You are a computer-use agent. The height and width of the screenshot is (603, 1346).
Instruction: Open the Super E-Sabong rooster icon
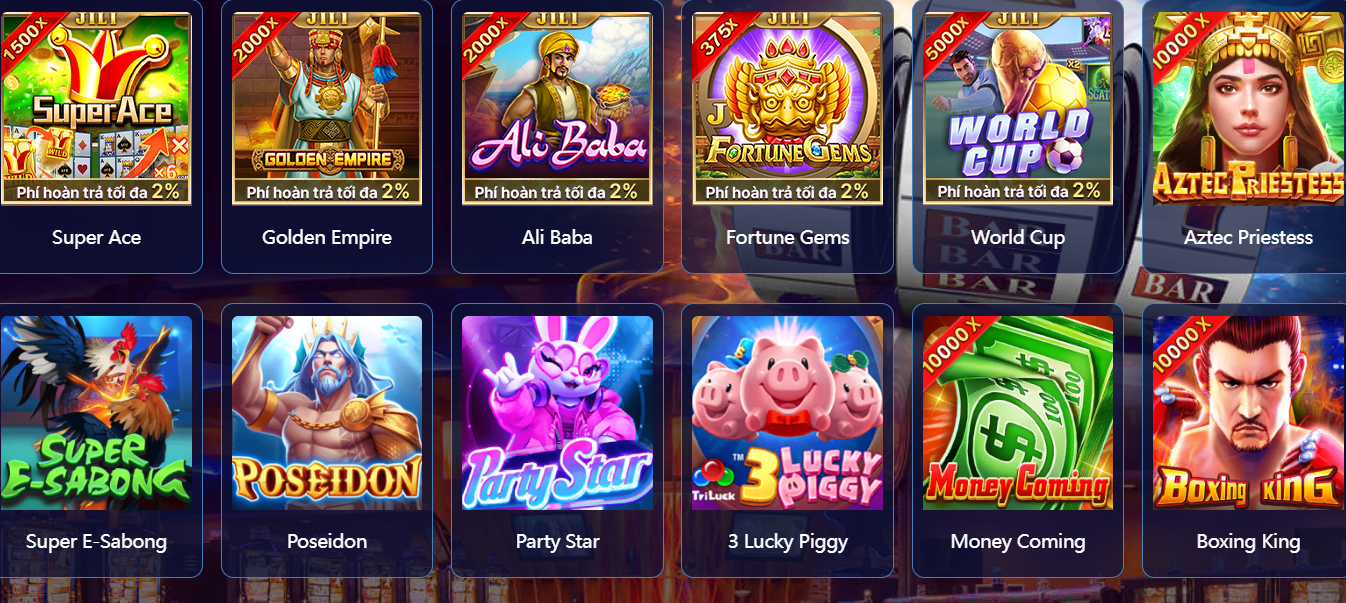click(x=96, y=413)
